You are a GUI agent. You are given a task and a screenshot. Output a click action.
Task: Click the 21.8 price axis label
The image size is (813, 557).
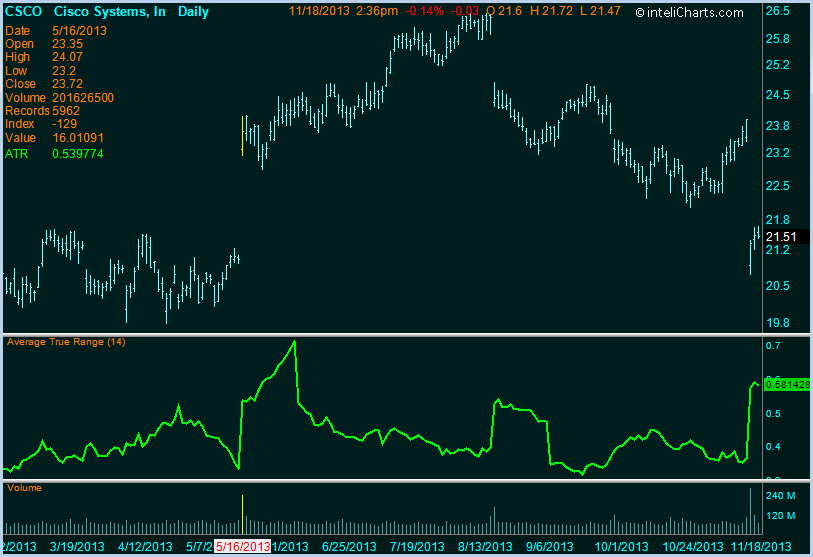click(778, 220)
